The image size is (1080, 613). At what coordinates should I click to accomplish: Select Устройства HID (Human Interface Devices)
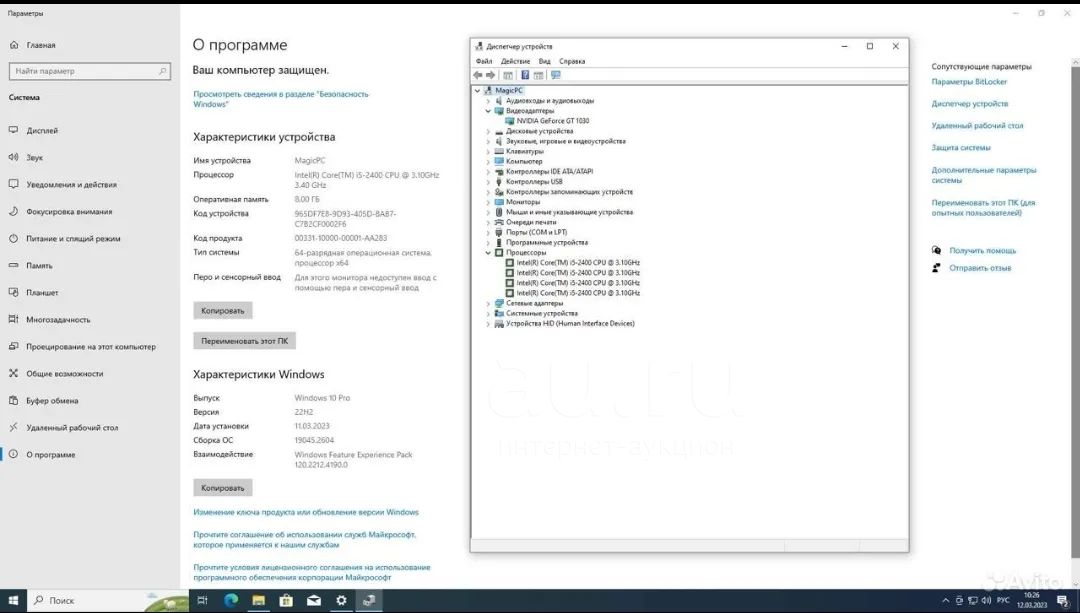[570, 323]
